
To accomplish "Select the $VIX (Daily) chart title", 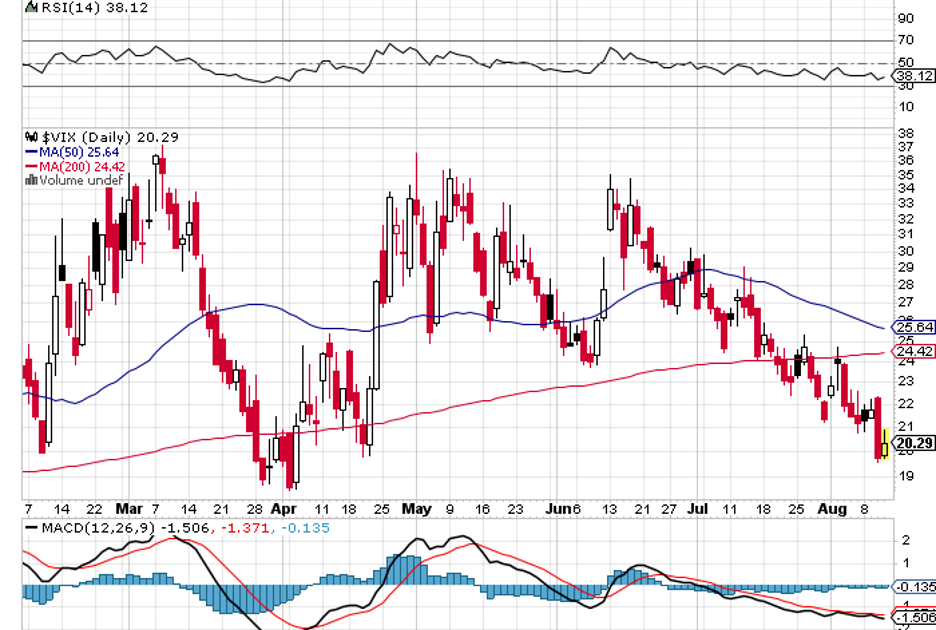I will tap(93, 136).
